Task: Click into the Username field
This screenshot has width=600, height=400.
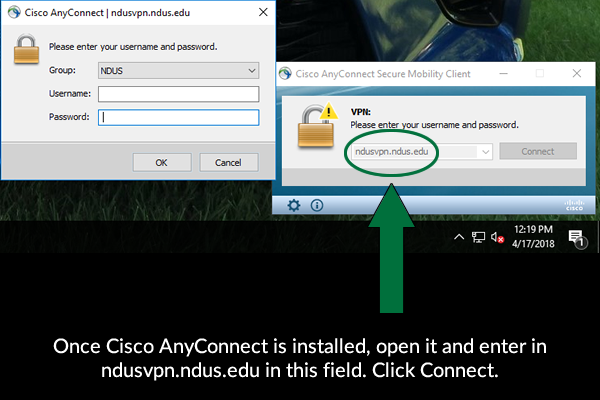Action: tap(178, 94)
